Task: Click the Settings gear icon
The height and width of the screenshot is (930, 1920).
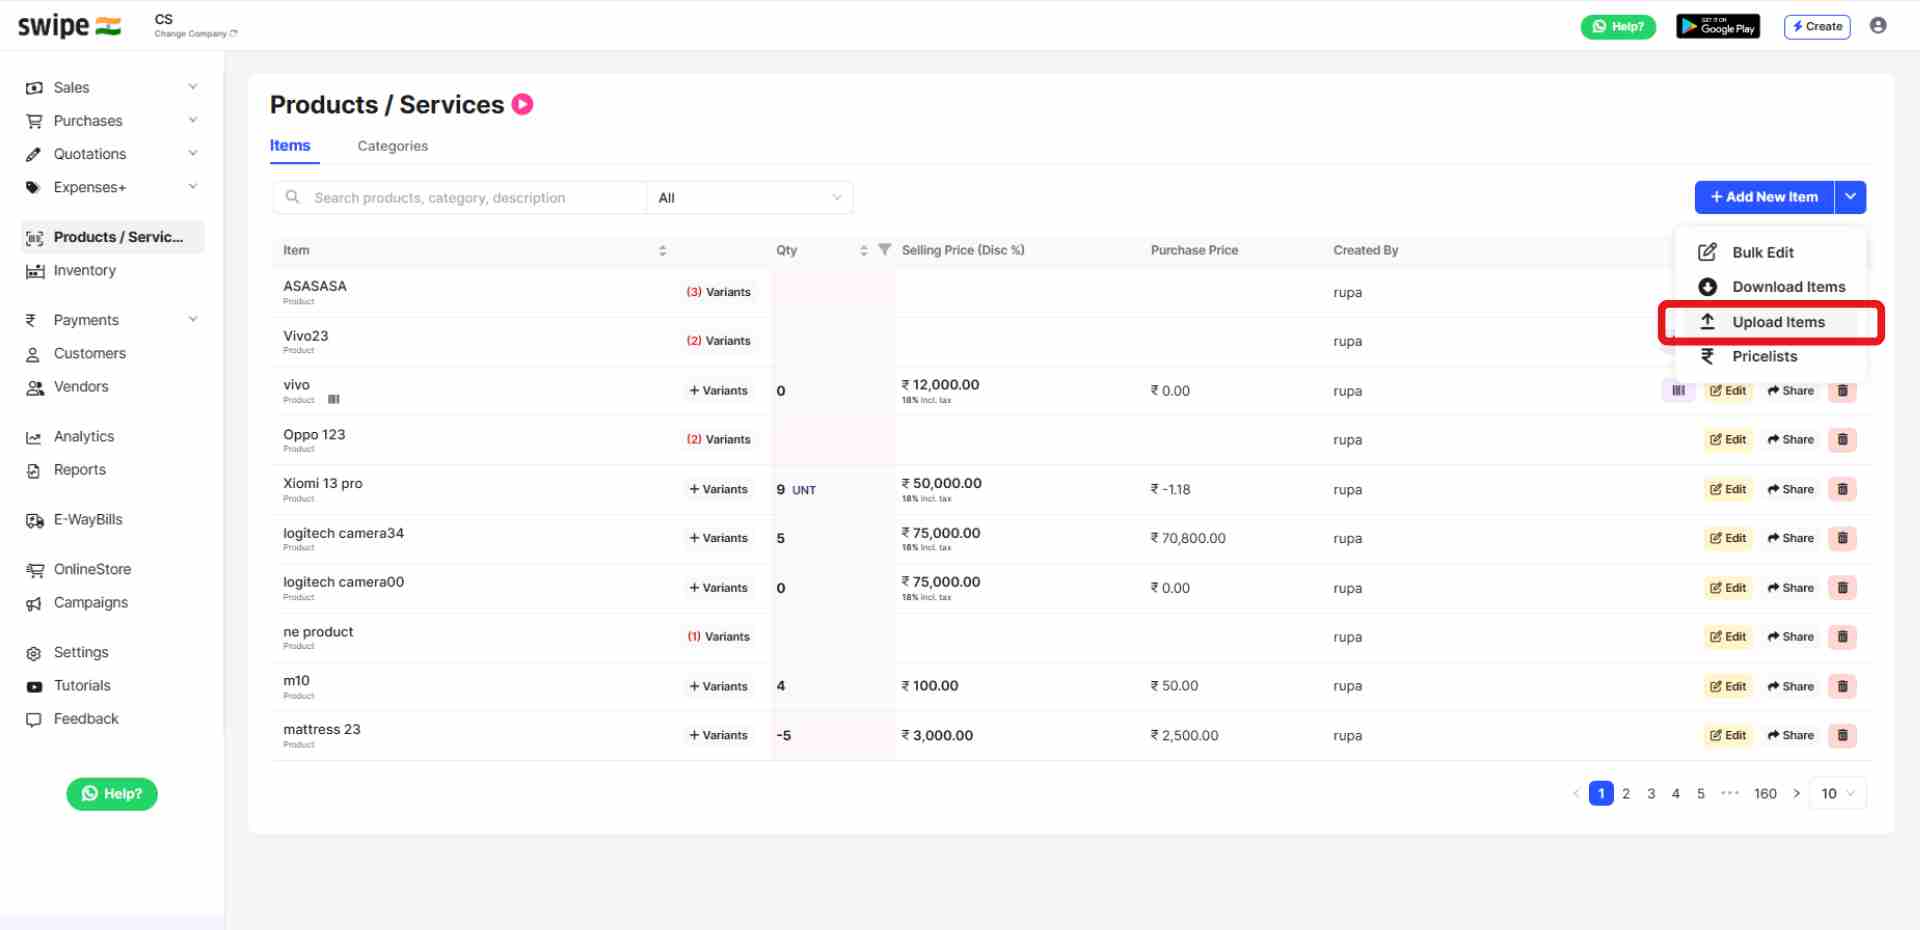Action: tap(34, 653)
